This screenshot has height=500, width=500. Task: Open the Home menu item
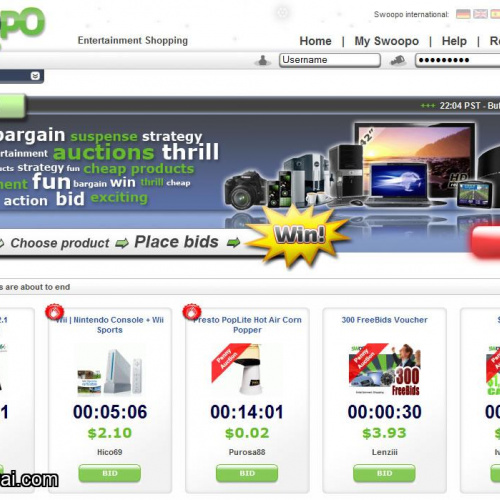315,41
